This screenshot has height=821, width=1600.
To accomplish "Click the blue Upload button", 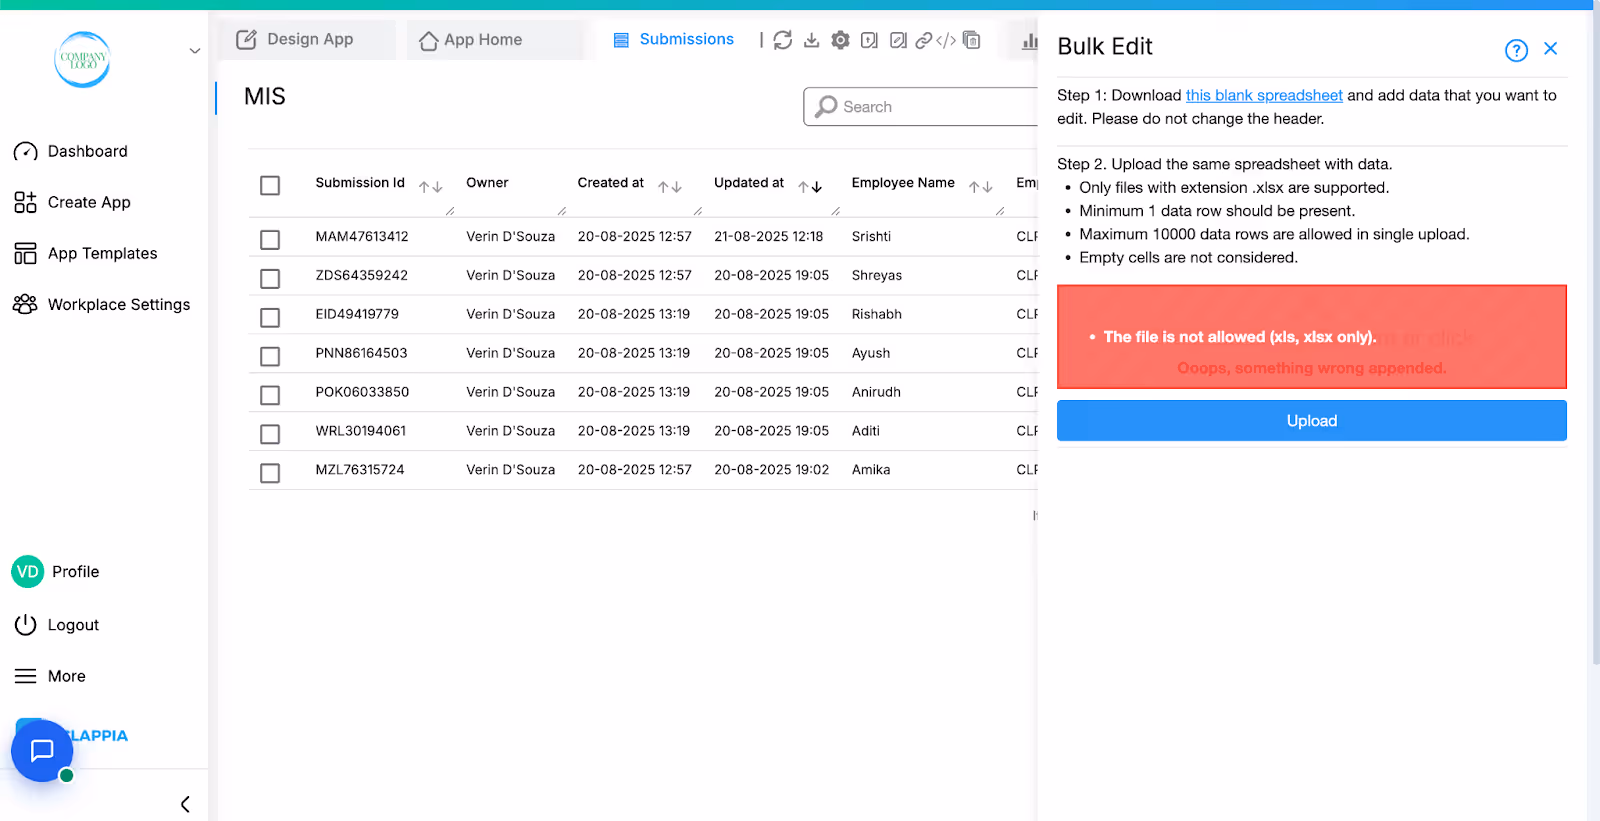I will 1312,421.
